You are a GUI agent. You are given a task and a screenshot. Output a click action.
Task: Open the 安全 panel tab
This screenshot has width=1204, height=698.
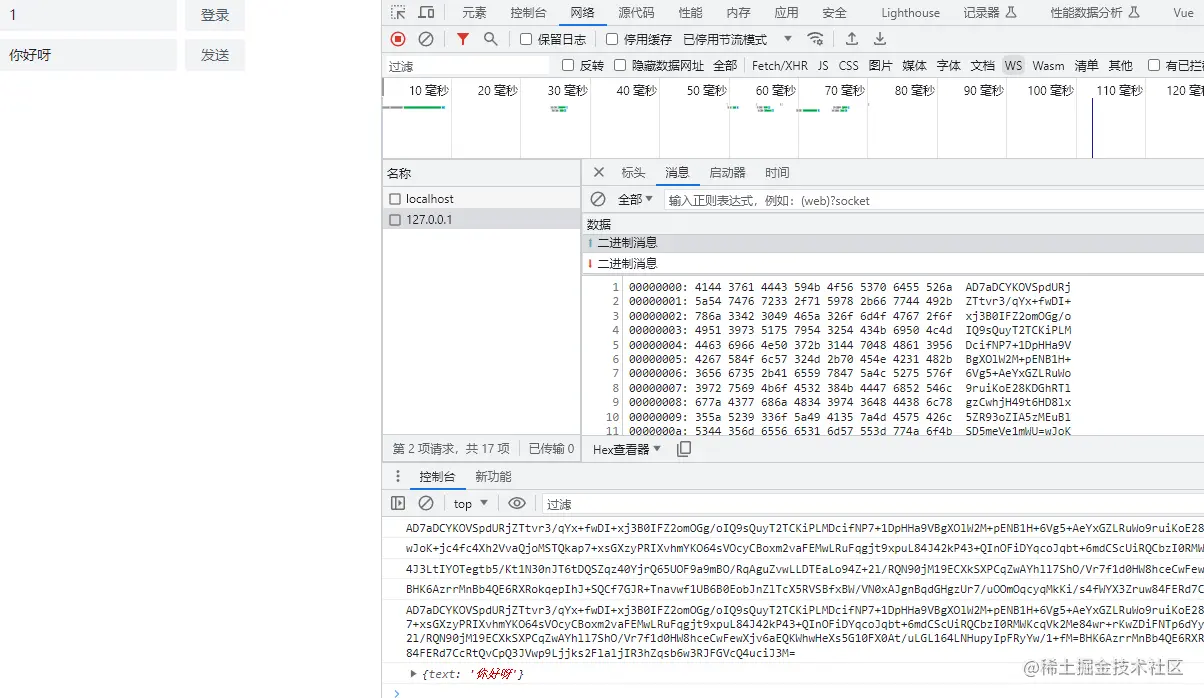coord(834,13)
